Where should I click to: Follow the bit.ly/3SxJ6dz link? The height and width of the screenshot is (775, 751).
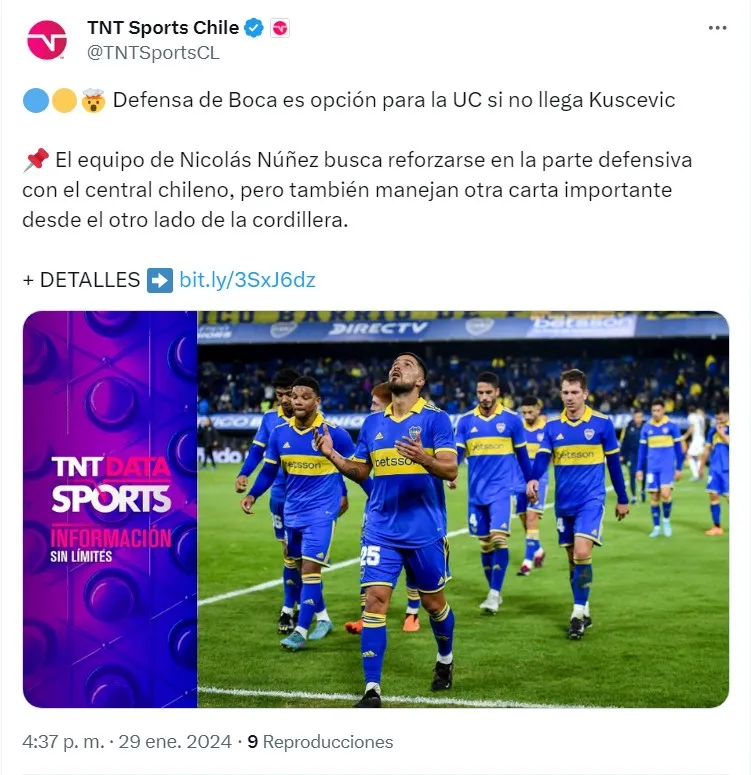click(x=247, y=280)
